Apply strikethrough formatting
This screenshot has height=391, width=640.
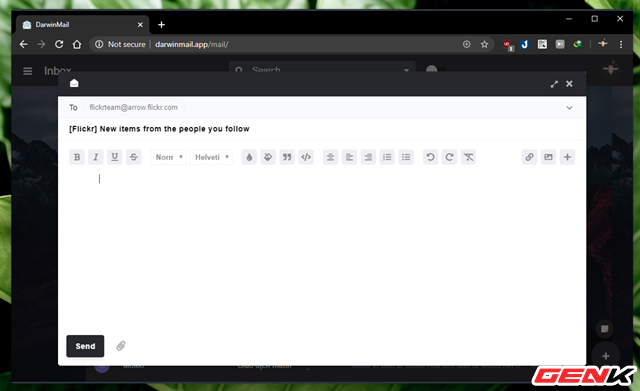(x=134, y=157)
